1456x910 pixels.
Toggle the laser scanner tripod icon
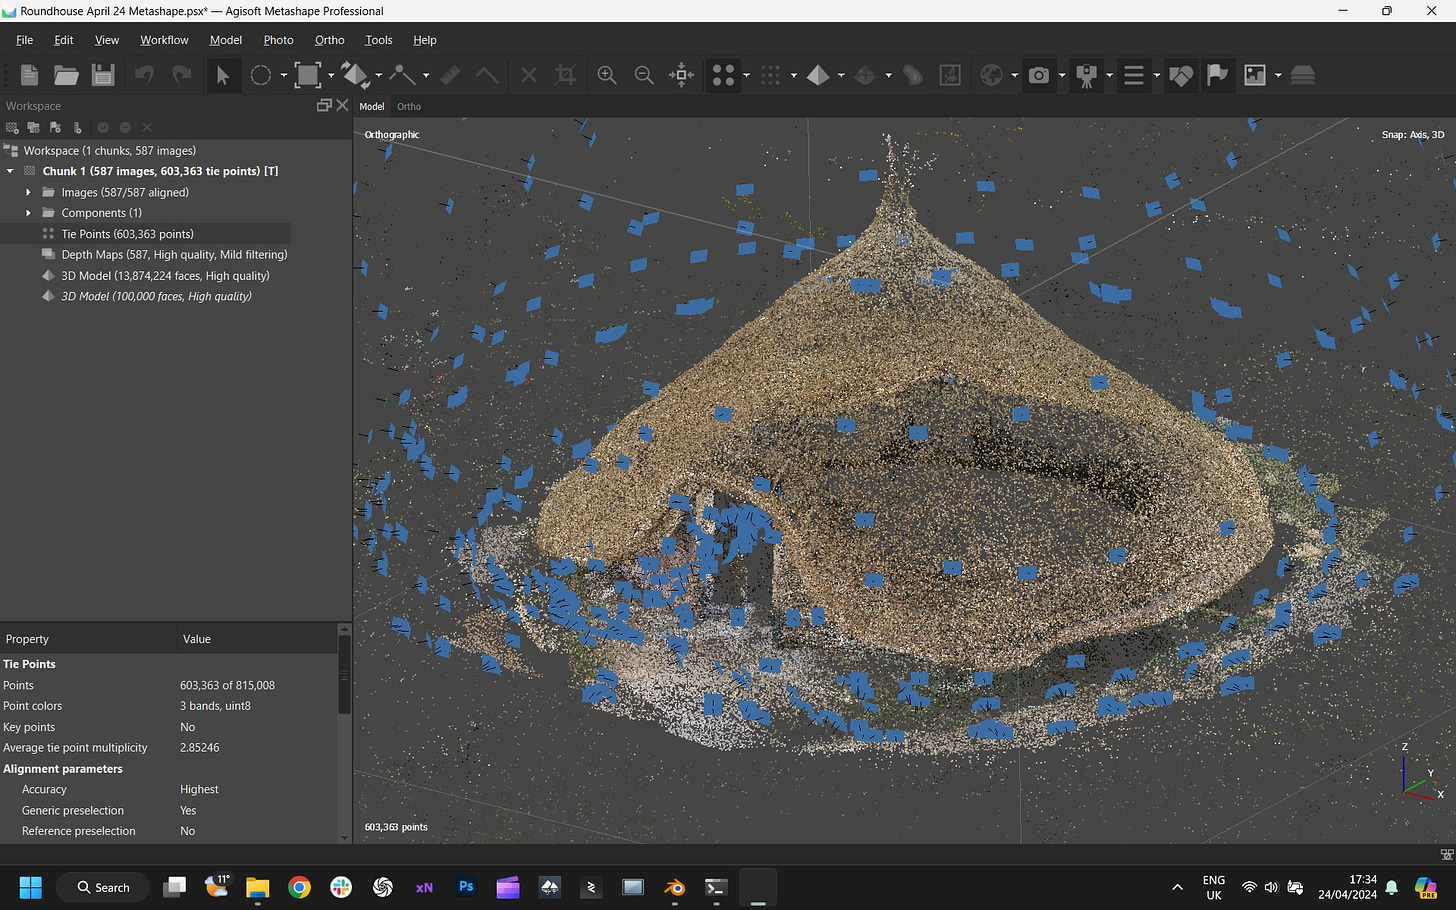coord(1086,75)
